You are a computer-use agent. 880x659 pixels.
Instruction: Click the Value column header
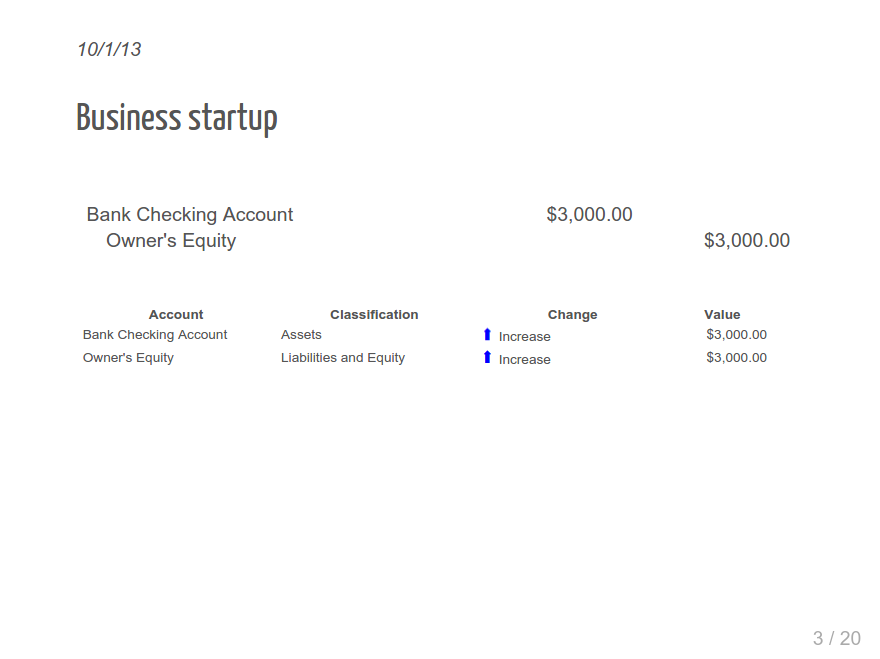click(722, 314)
